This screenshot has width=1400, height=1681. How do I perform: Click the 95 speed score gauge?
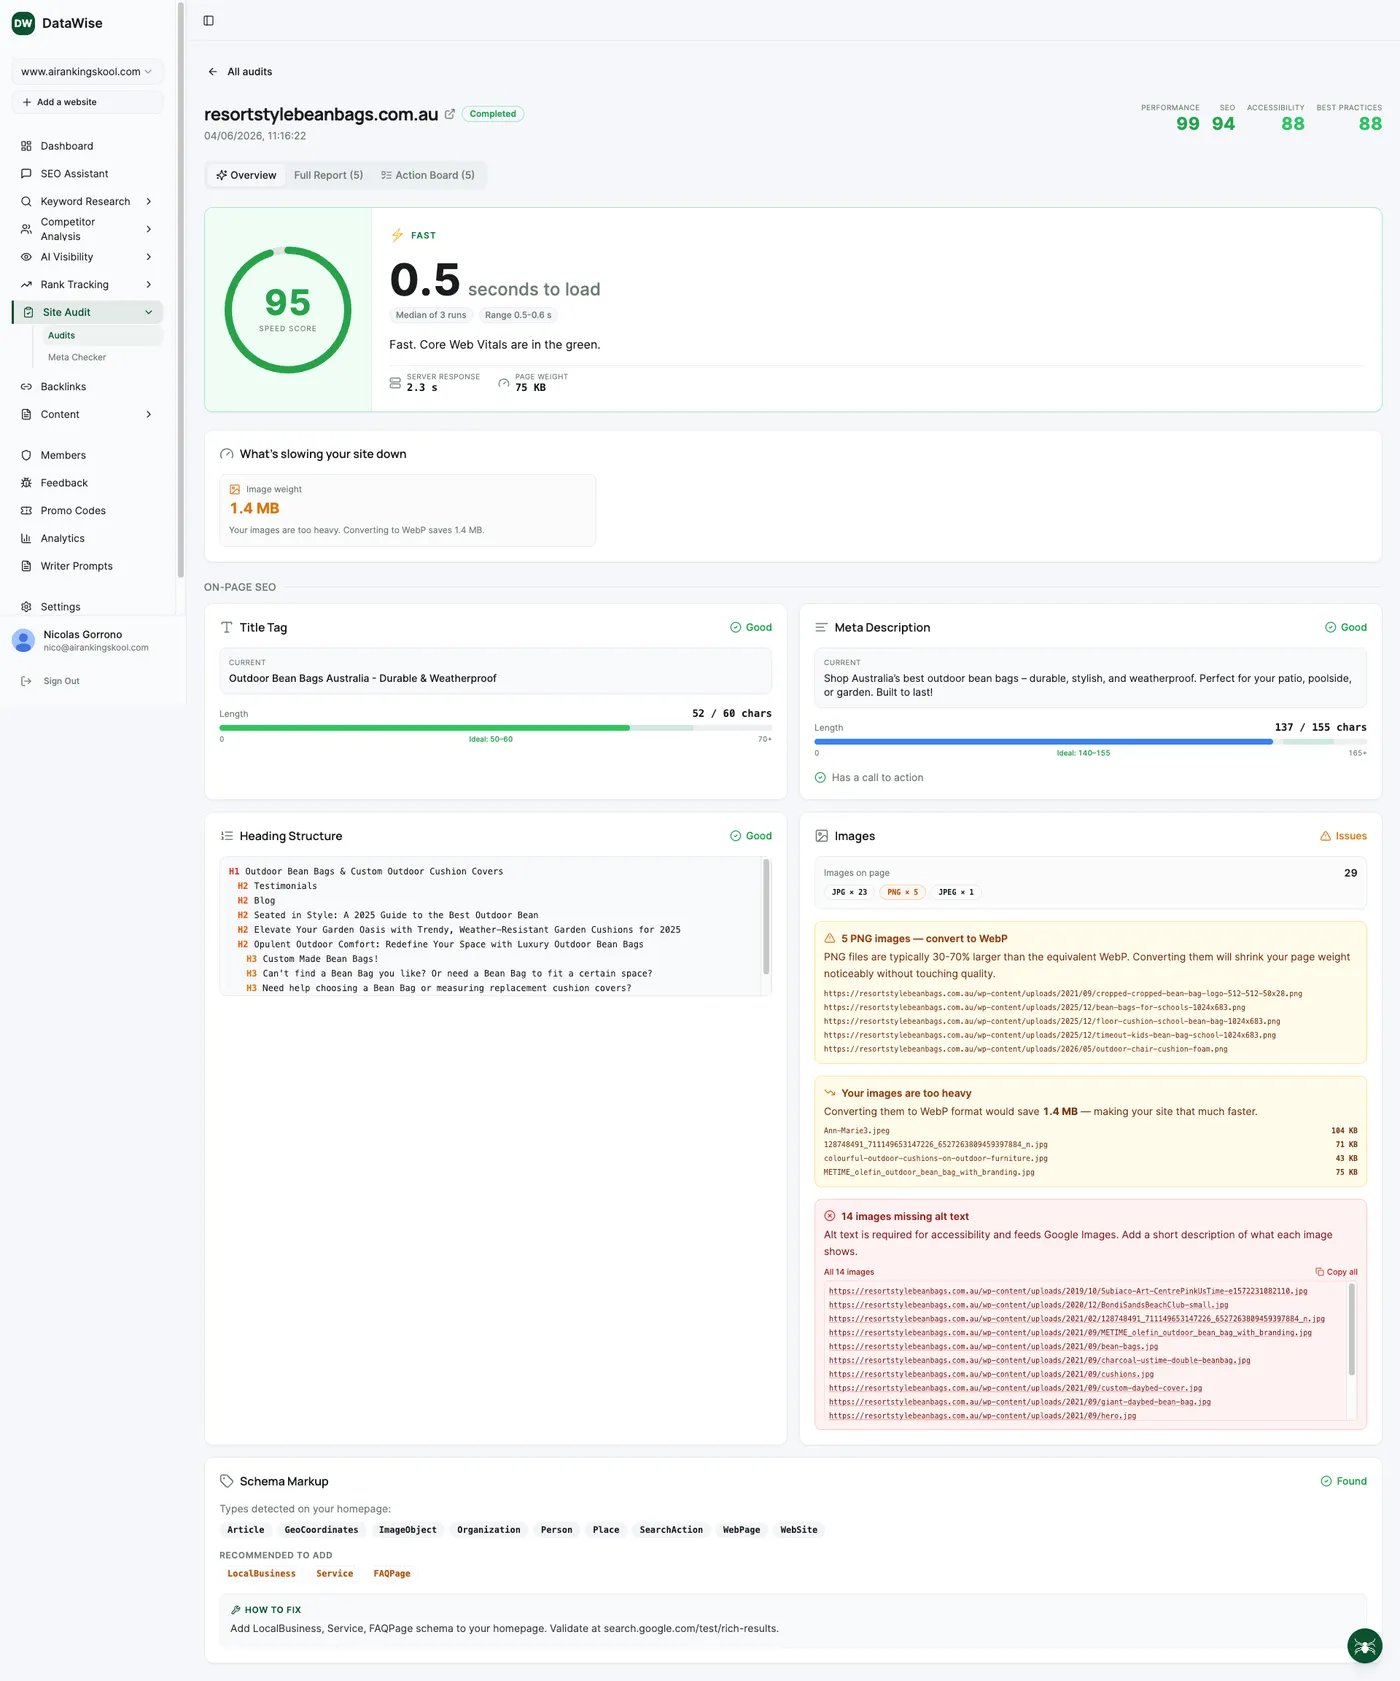pos(288,310)
